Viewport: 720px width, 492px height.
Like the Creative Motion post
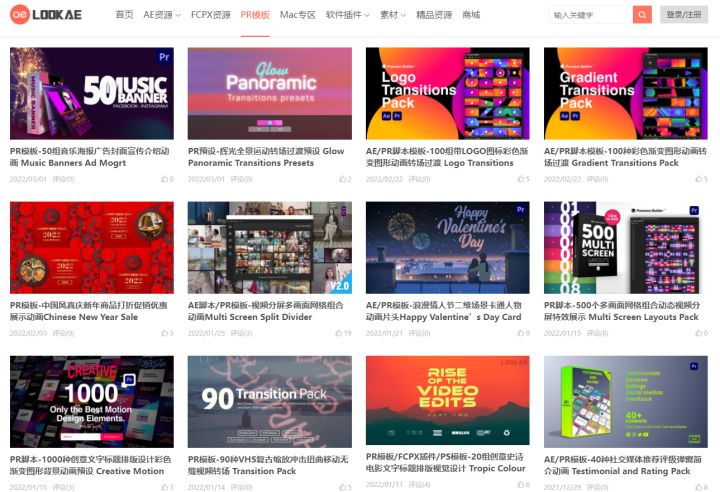pyautogui.click(x=168, y=487)
